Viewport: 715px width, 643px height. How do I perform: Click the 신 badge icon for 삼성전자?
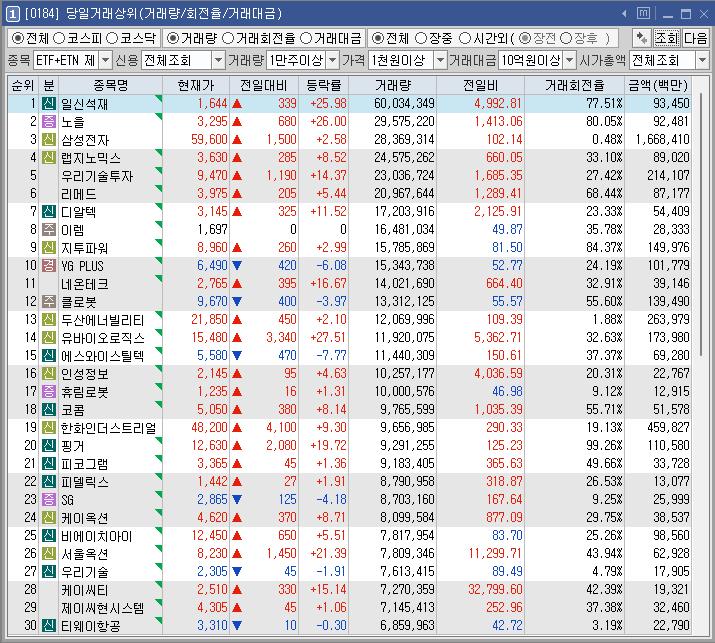pyautogui.click(x=49, y=140)
